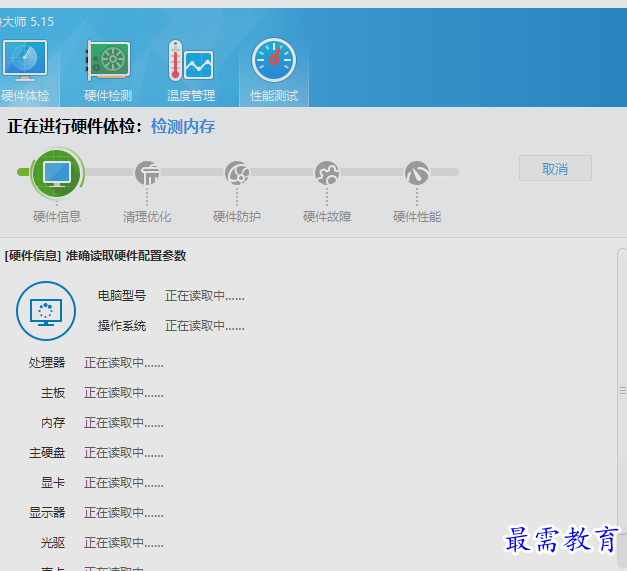Click the blue 检测内存 status text
The height and width of the screenshot is (571, 627).
(x=183, y=126)
